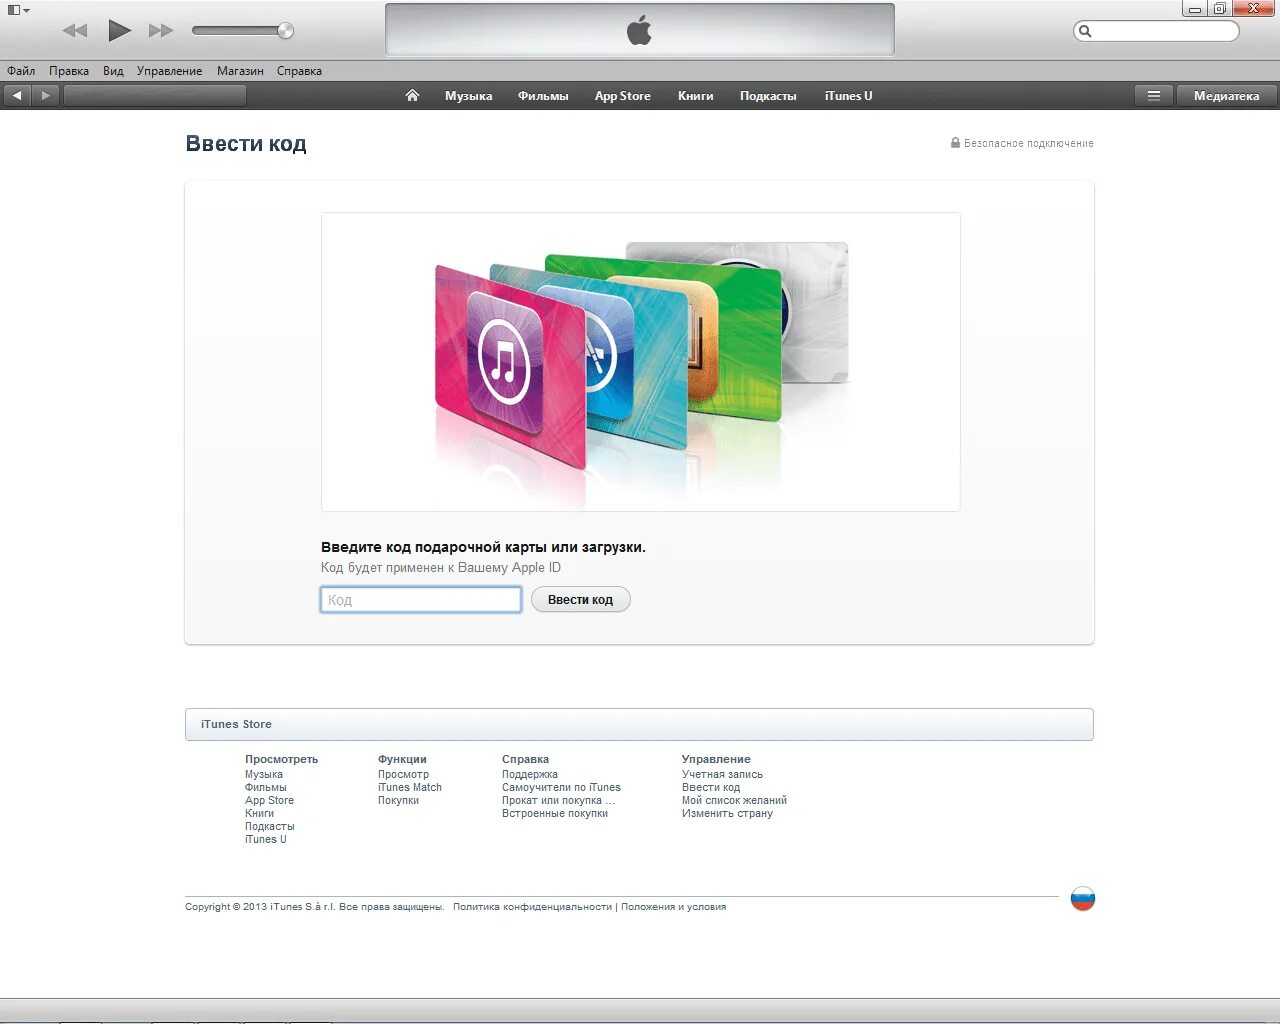The width and height of the screenshot is (1280, 1024).
Task: Switch to the App Store tab
Action: (622, 96)
